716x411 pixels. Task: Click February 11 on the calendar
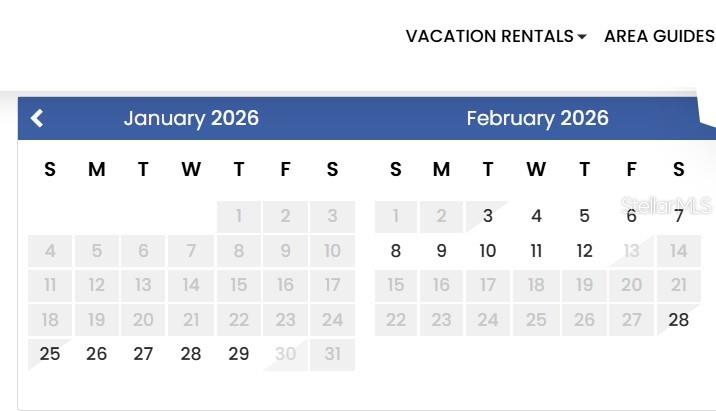coord(536,251)
